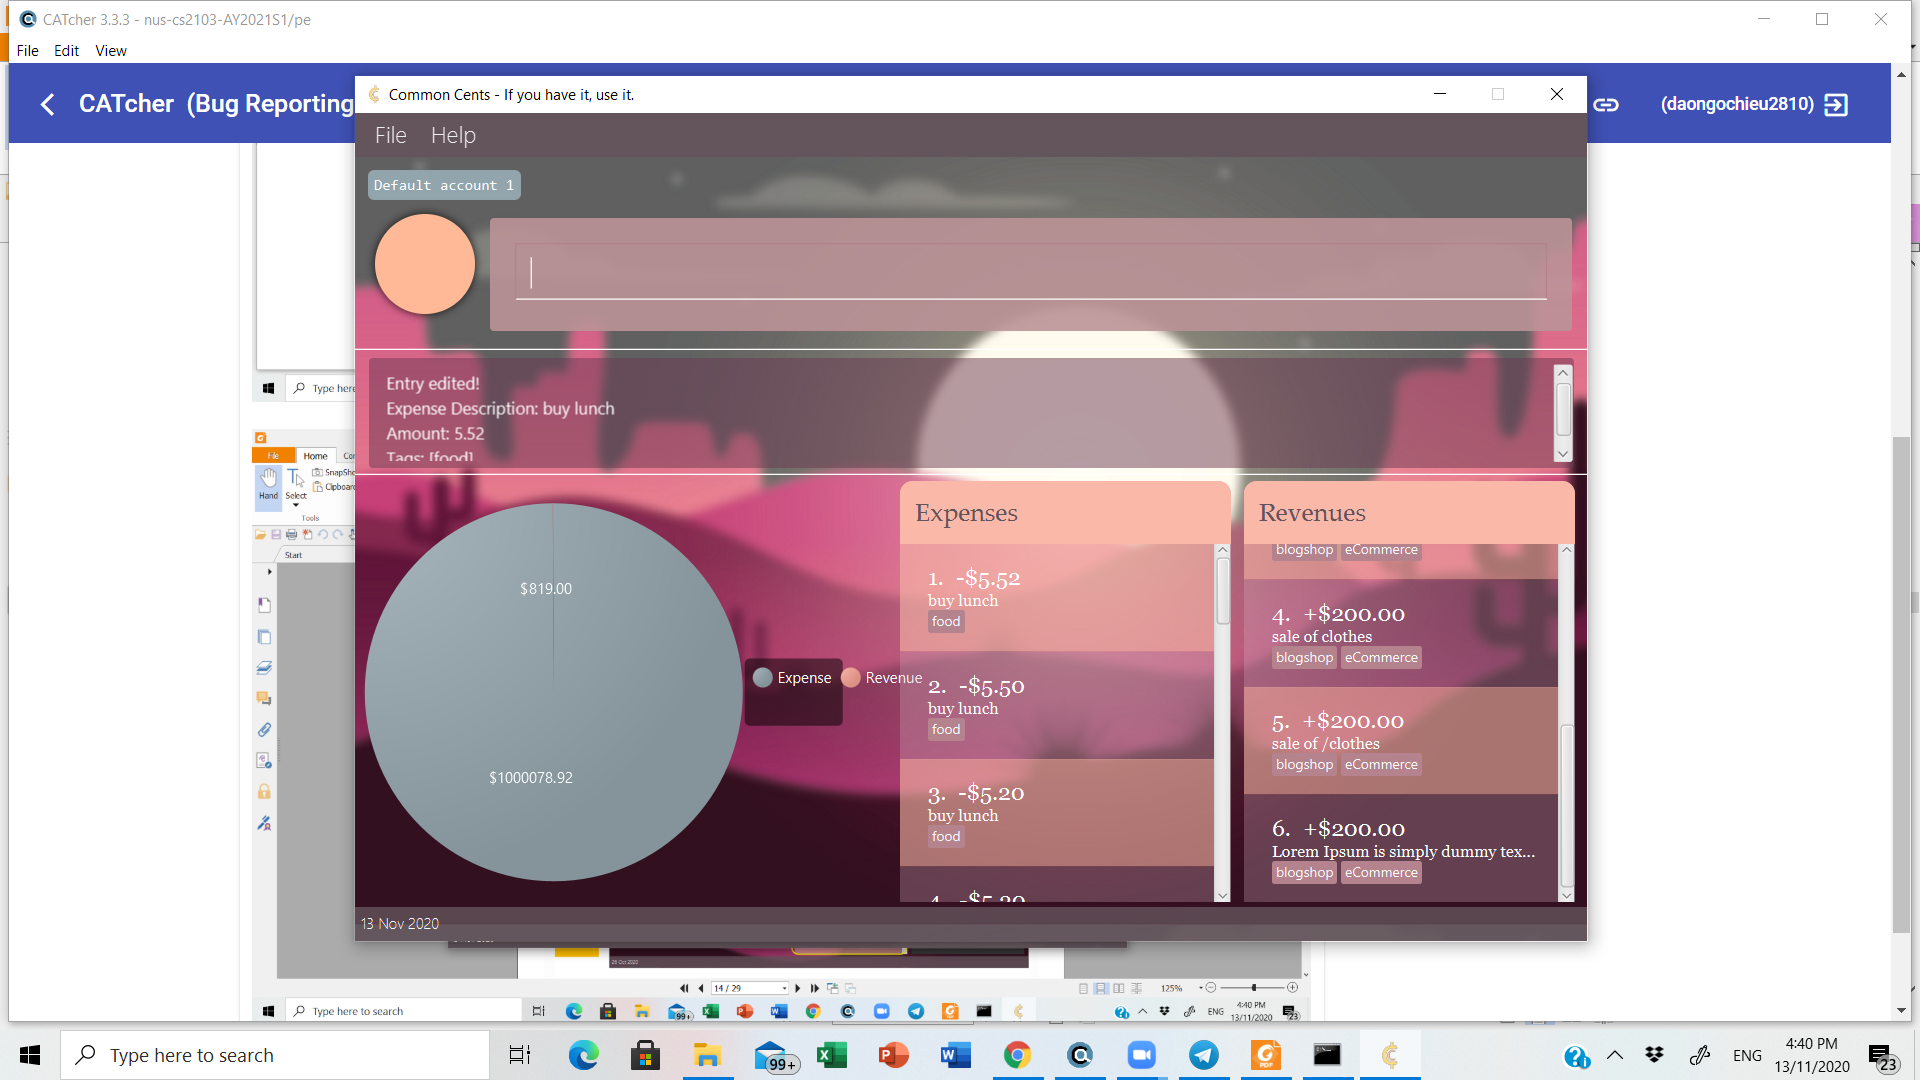Click security lock icon in PDF sidebar

pyautogui.click(x=264, y=791)
